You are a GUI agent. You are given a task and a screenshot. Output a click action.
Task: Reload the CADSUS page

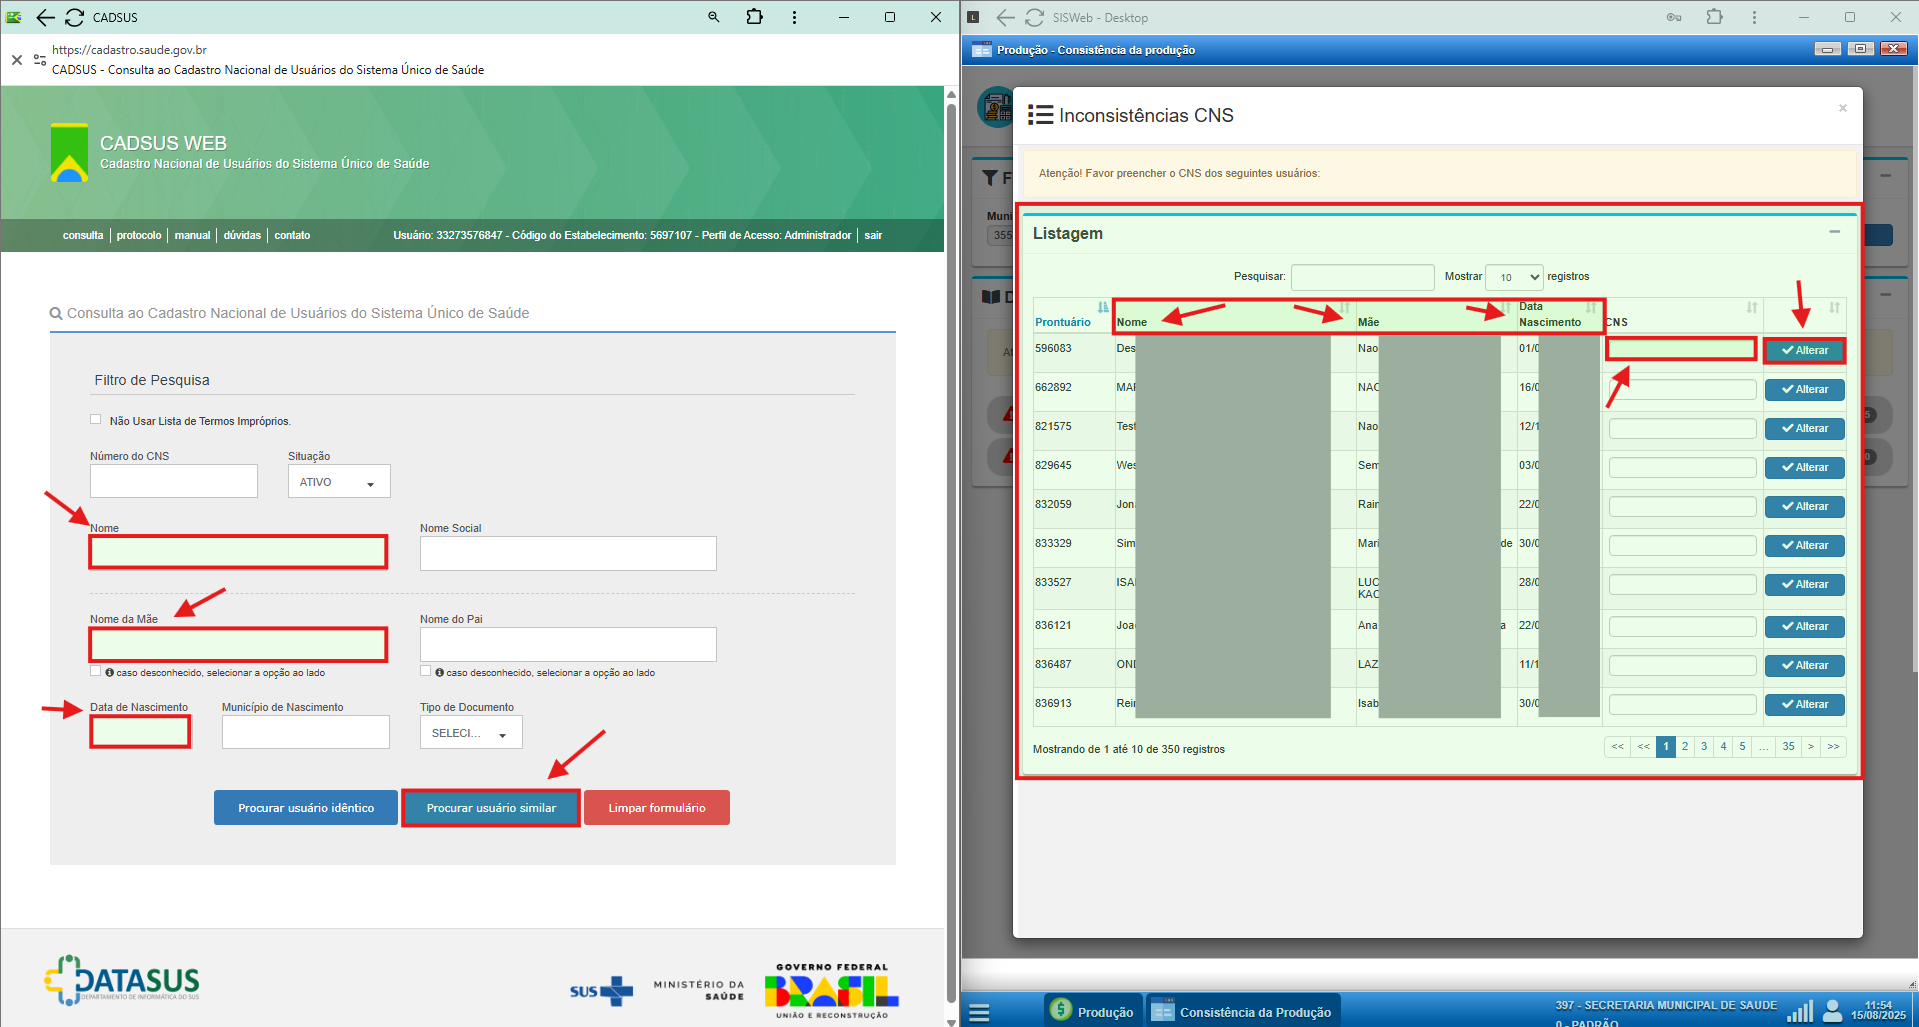[x=75, y=17]
